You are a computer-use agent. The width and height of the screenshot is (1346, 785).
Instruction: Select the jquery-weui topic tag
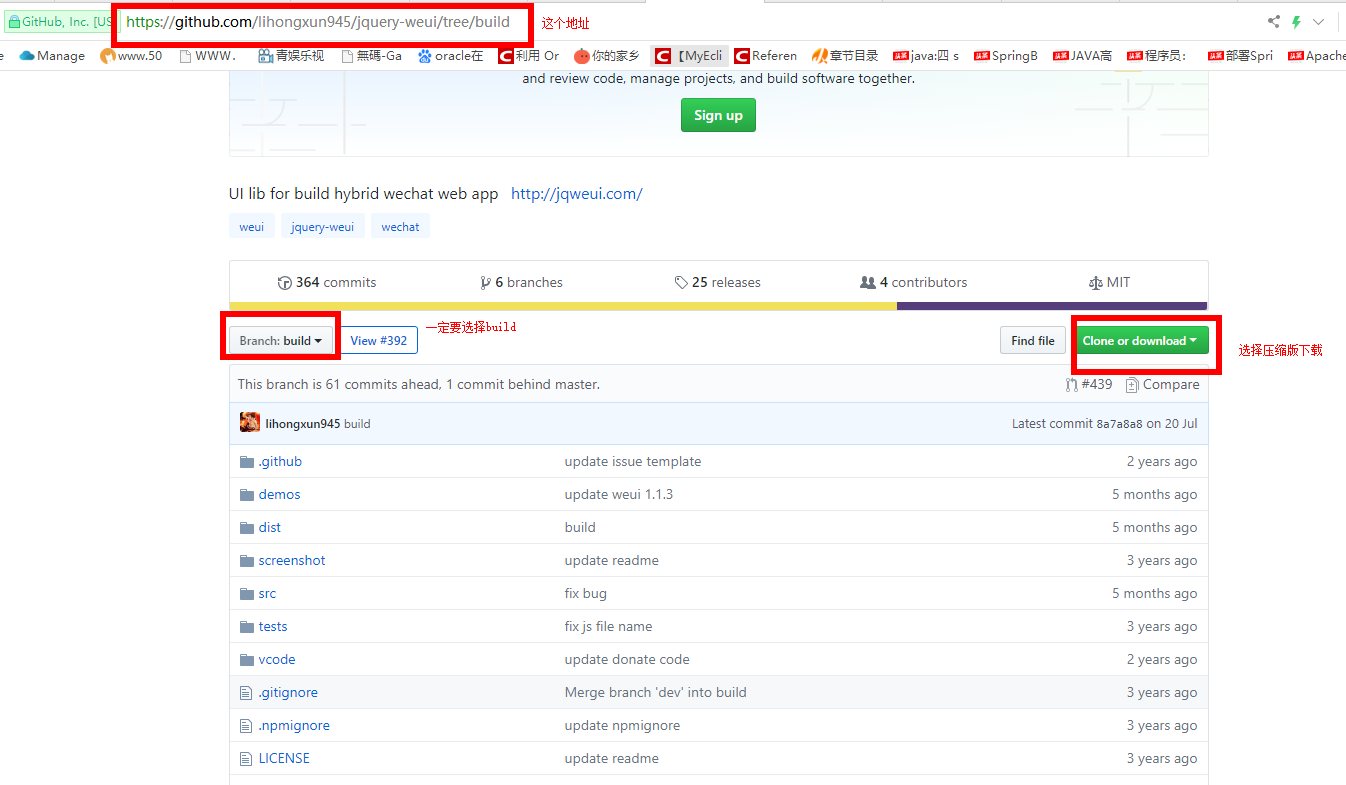pyautogui.click(x=322, y=227)
